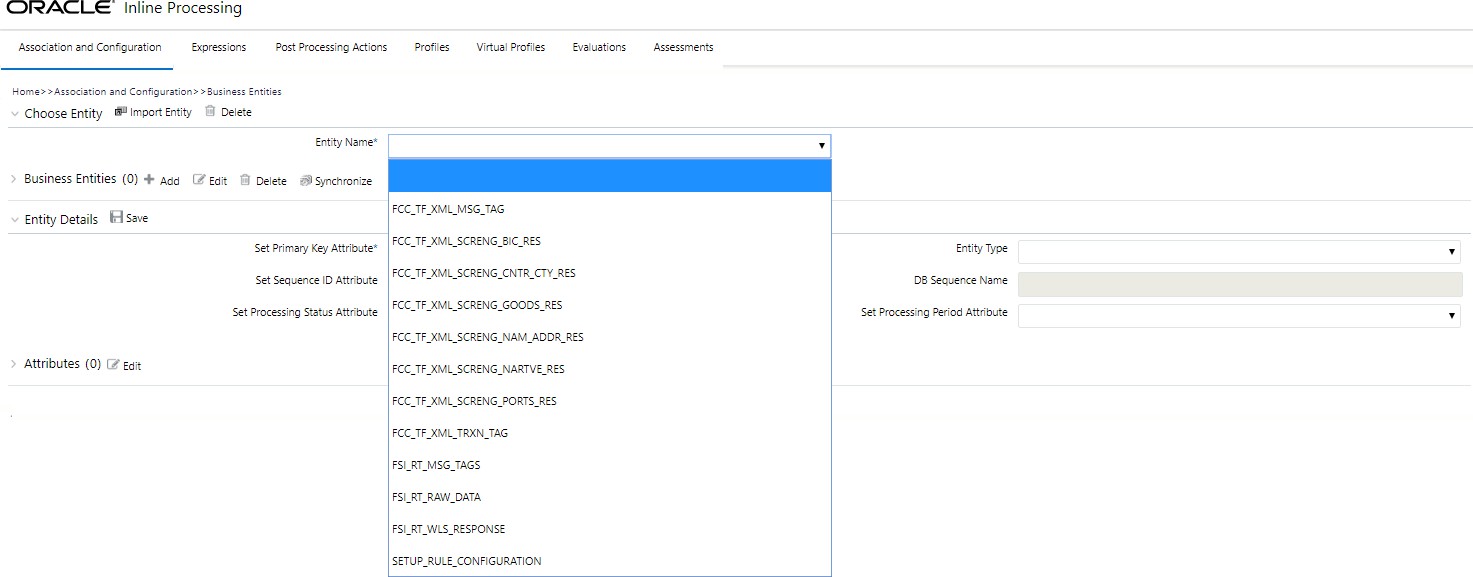Click the Save floppy disk icon

tap(116, 217)
